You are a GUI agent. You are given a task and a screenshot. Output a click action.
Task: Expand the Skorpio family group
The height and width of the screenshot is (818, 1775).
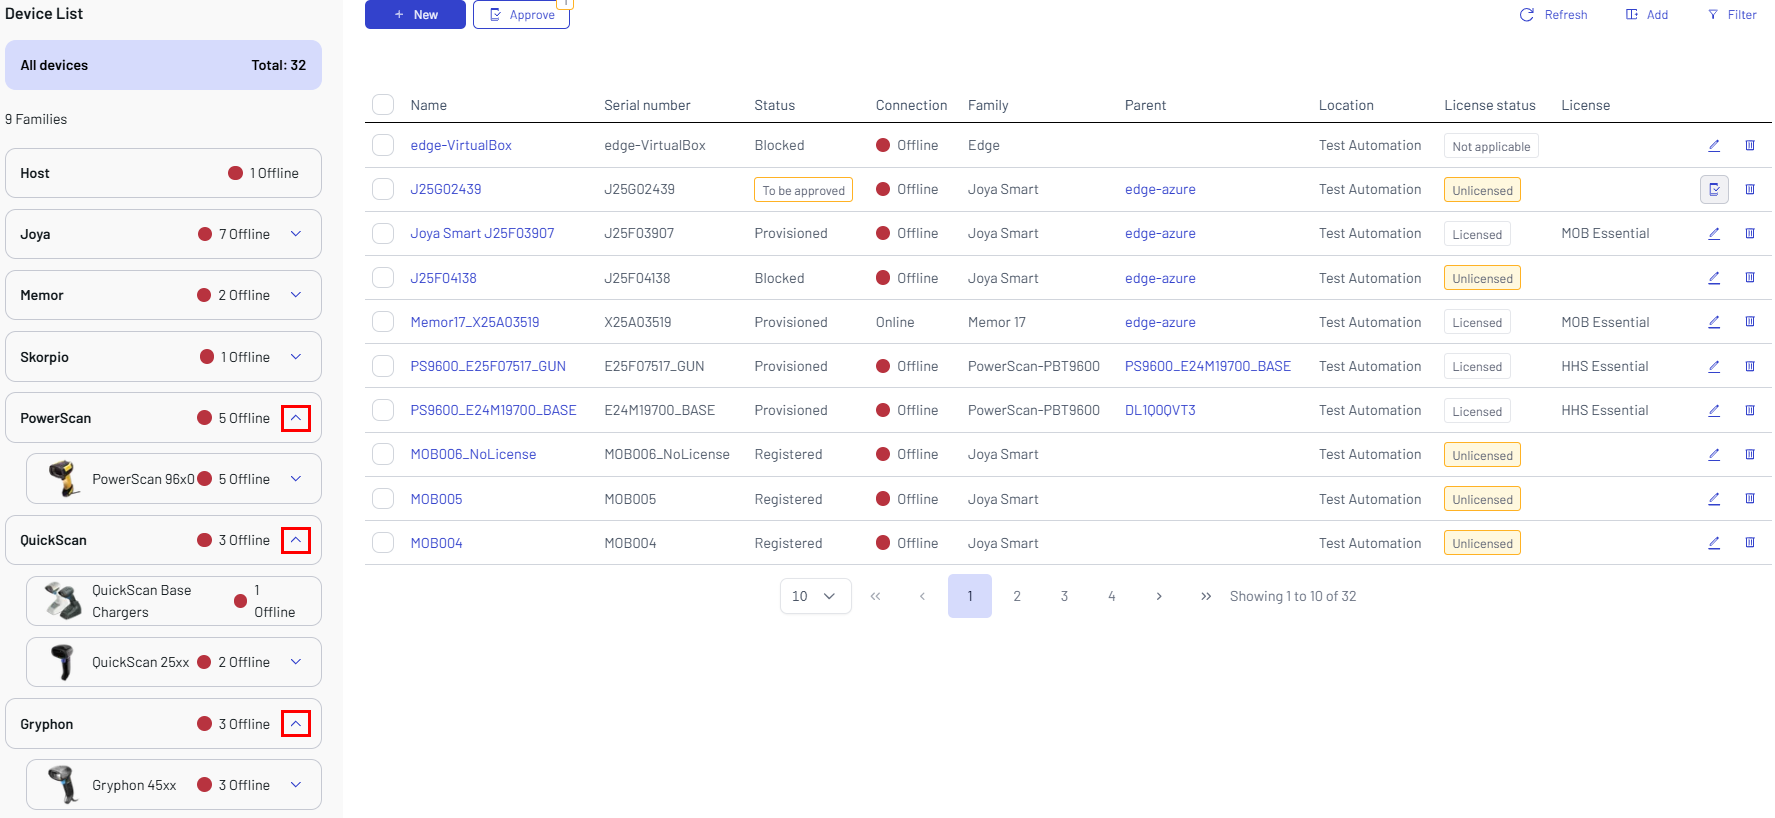pyautogui.click(x=296, y=357)
